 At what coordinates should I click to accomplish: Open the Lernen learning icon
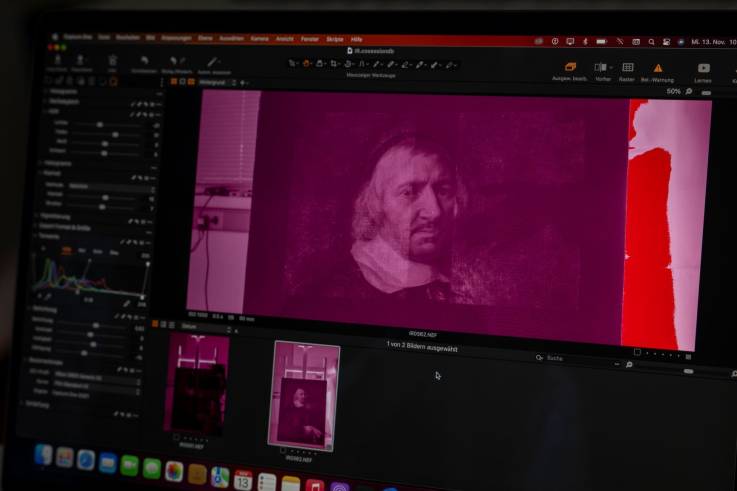(x=703, y=68)
